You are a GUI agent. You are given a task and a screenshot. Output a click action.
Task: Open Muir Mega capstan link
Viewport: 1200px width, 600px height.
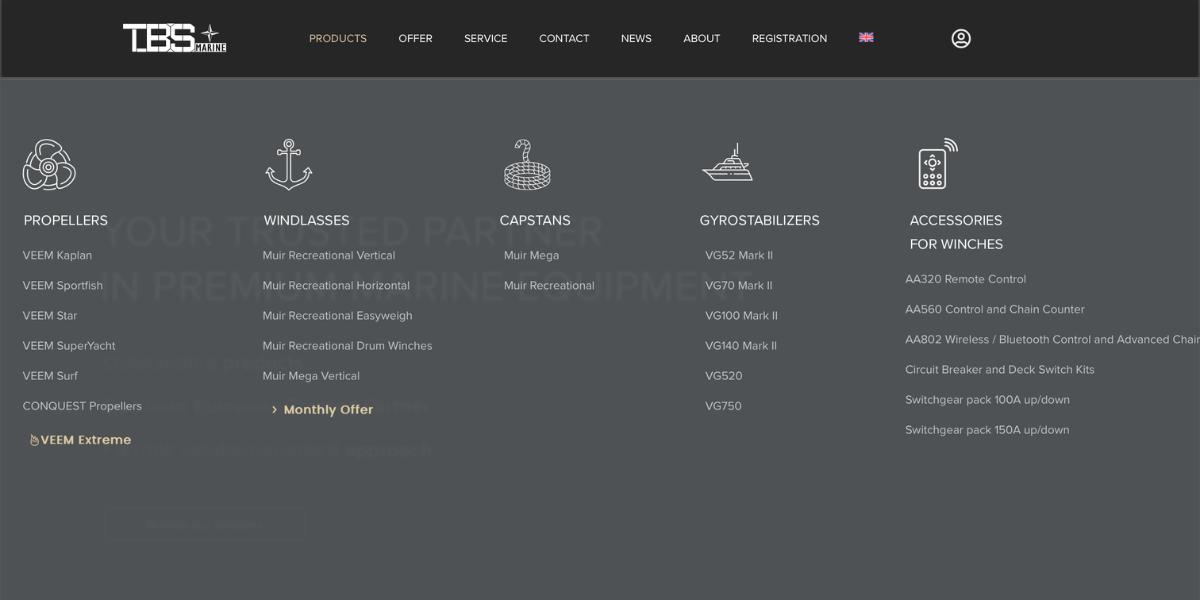[x=531, y=255]
